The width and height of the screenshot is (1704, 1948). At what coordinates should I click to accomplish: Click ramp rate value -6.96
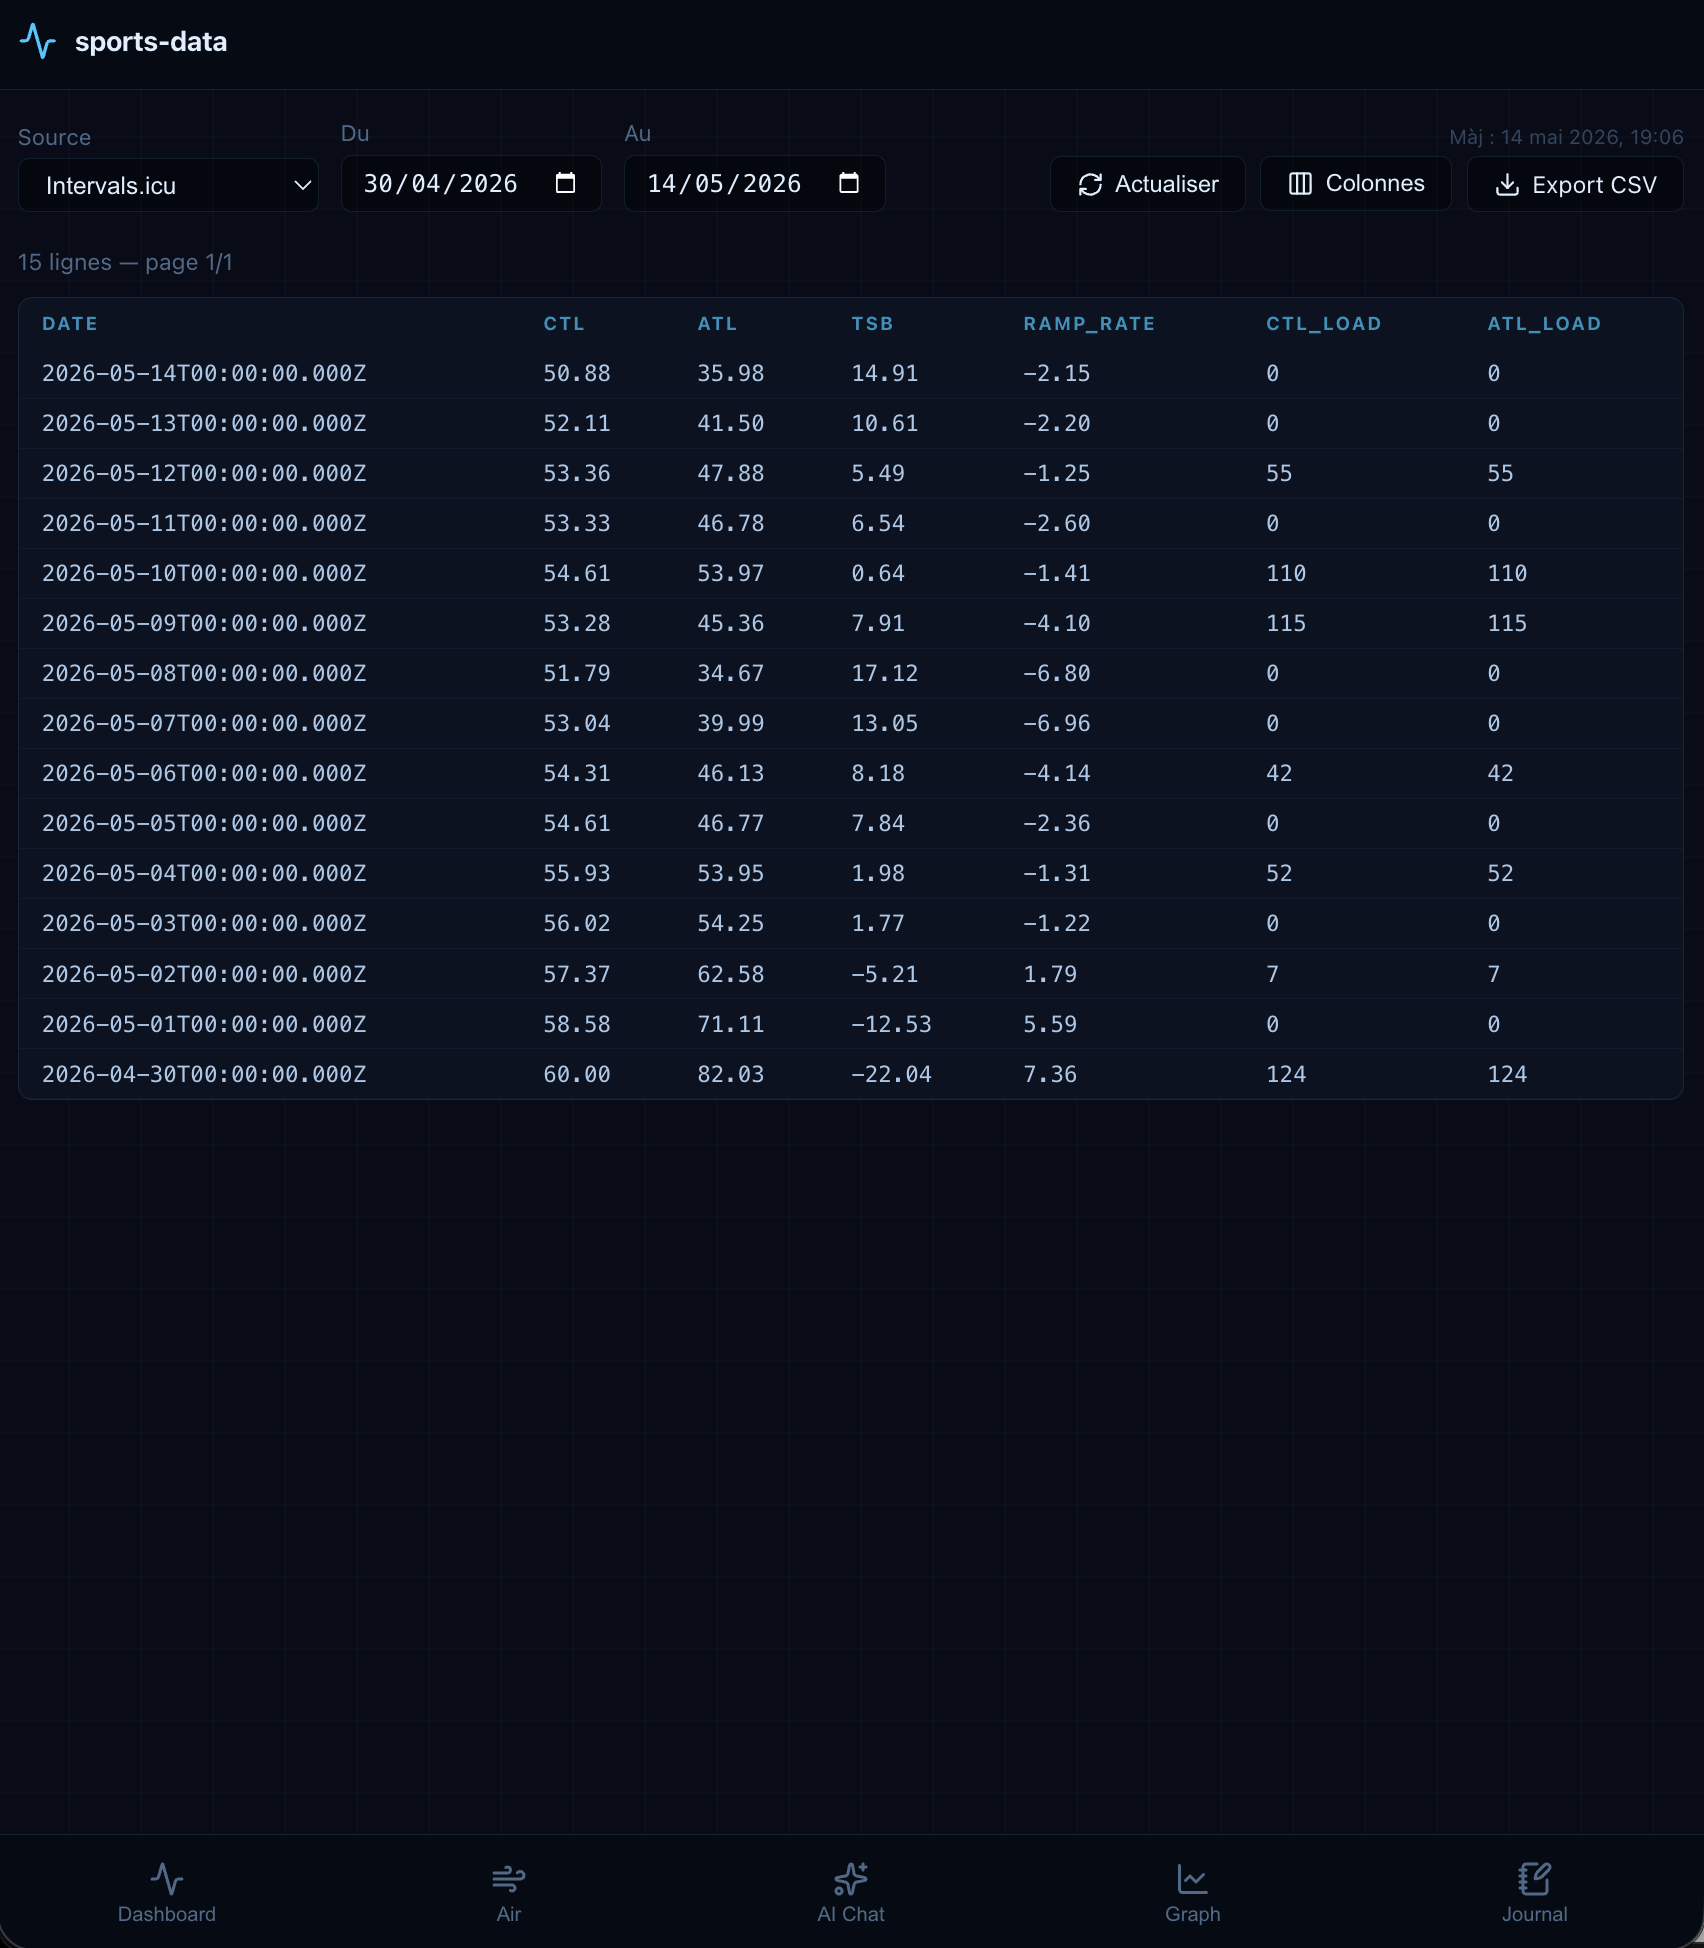(1057, 723)
